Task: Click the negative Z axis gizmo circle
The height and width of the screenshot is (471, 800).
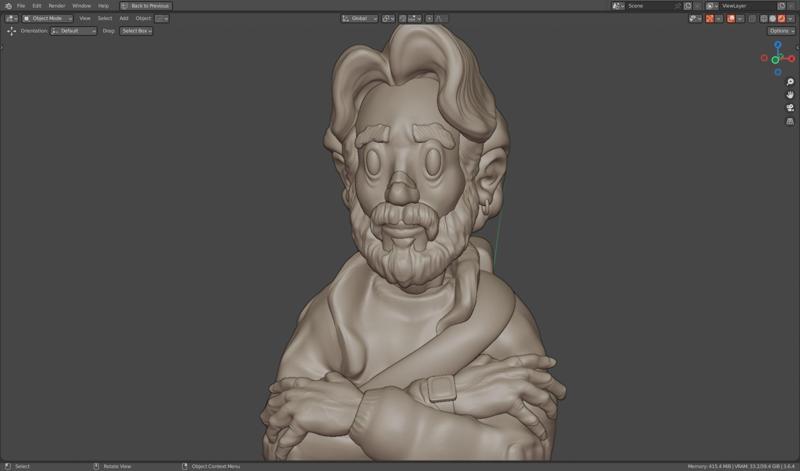Action: click(x=778, y=72)
